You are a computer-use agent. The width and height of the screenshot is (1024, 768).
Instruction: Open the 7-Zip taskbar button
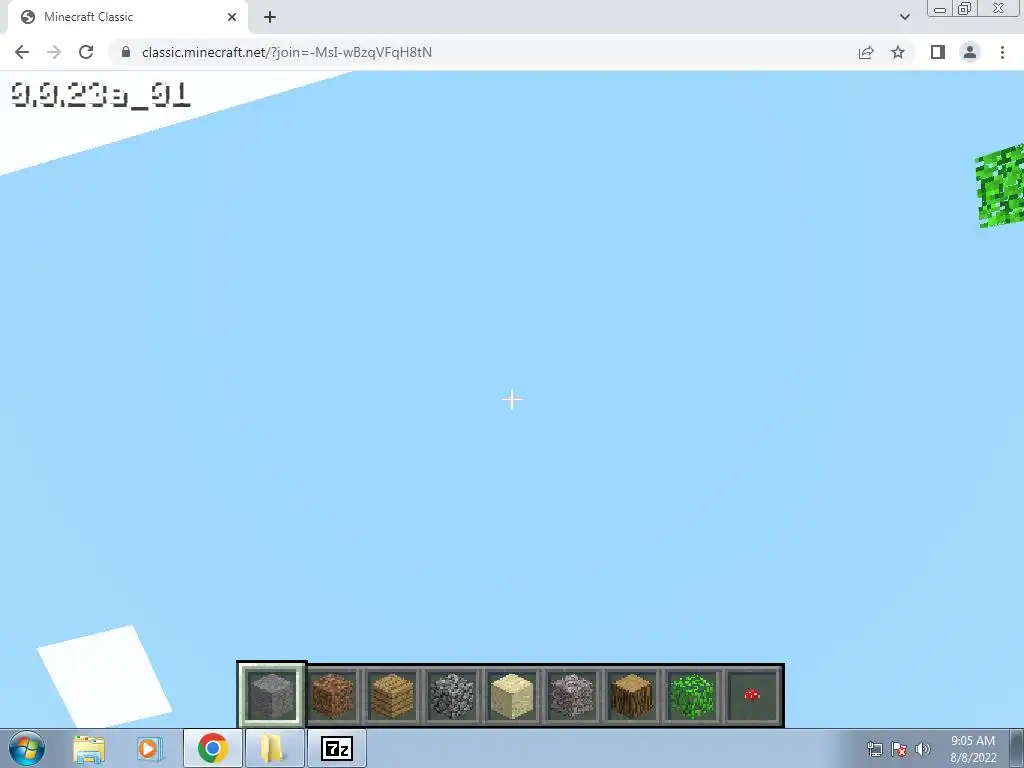337,748
